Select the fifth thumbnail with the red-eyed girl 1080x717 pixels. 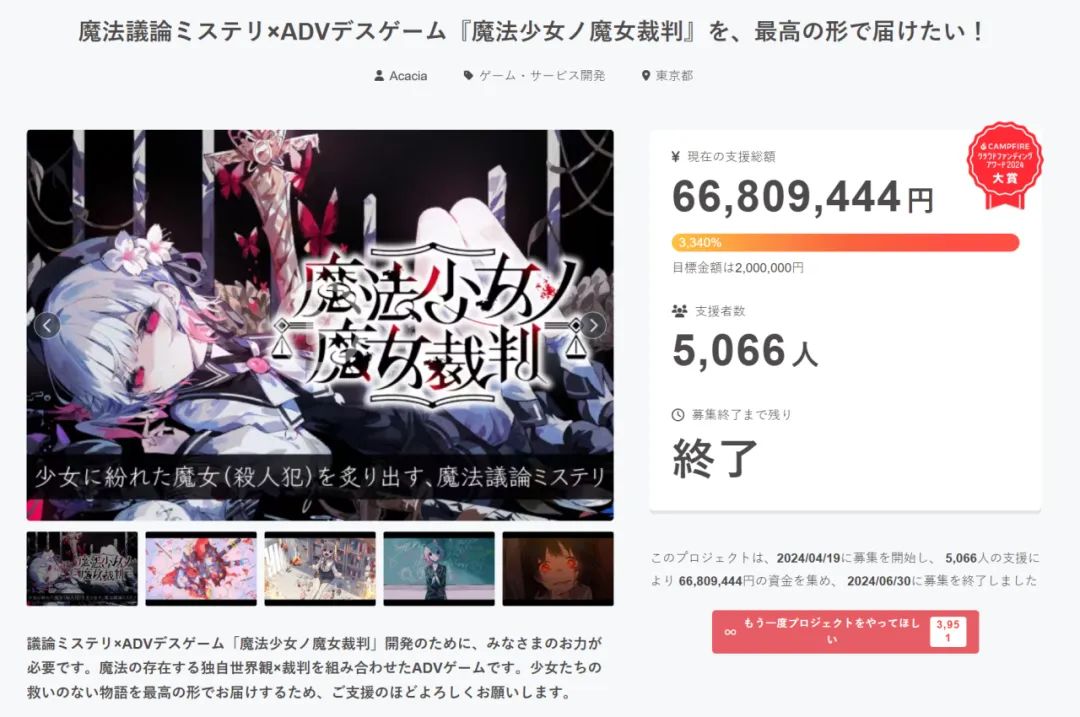(558, 569)
